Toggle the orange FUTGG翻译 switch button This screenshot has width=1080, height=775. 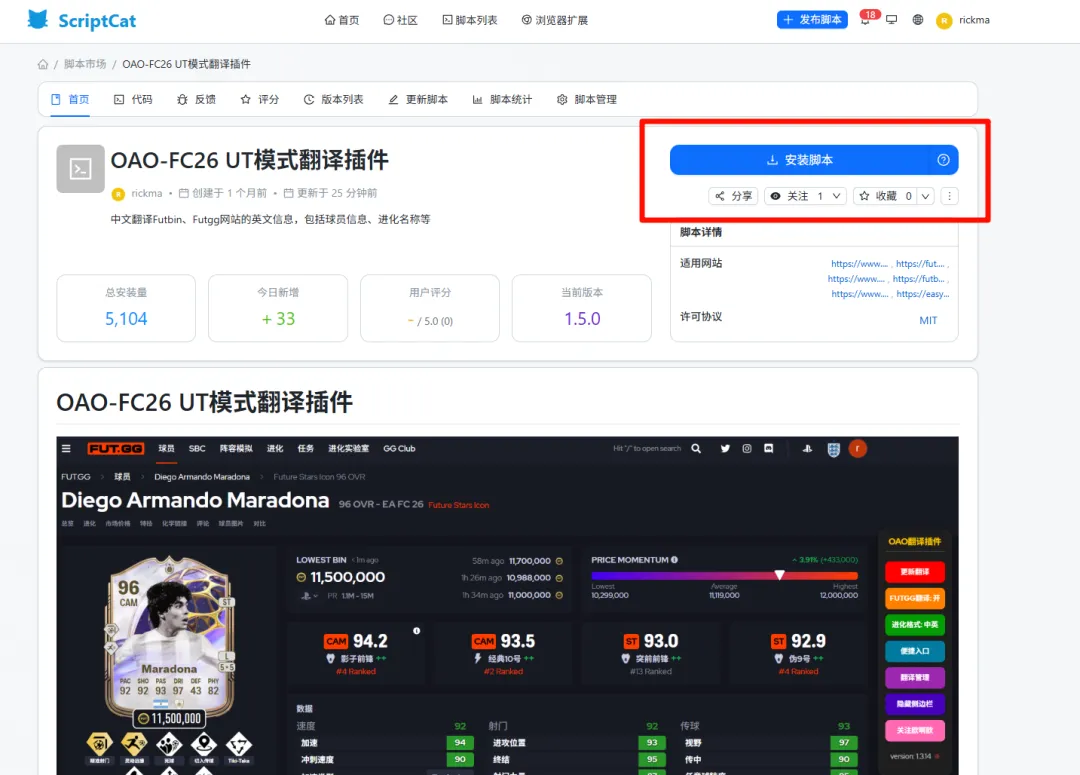(915, 598)
